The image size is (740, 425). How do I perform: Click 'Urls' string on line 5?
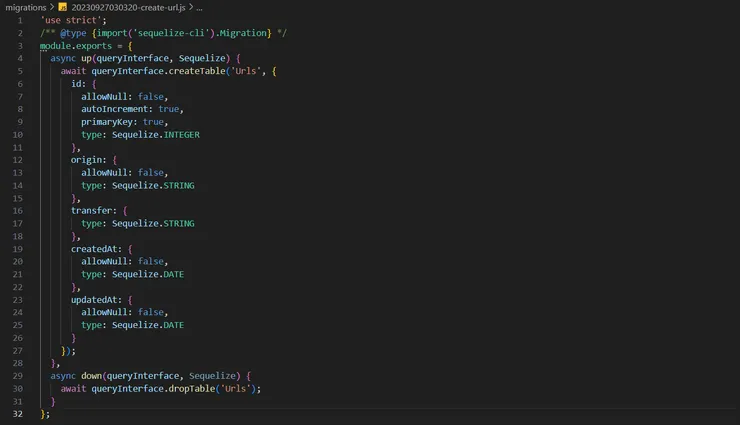pyautogui.click(x=246, y=71)
